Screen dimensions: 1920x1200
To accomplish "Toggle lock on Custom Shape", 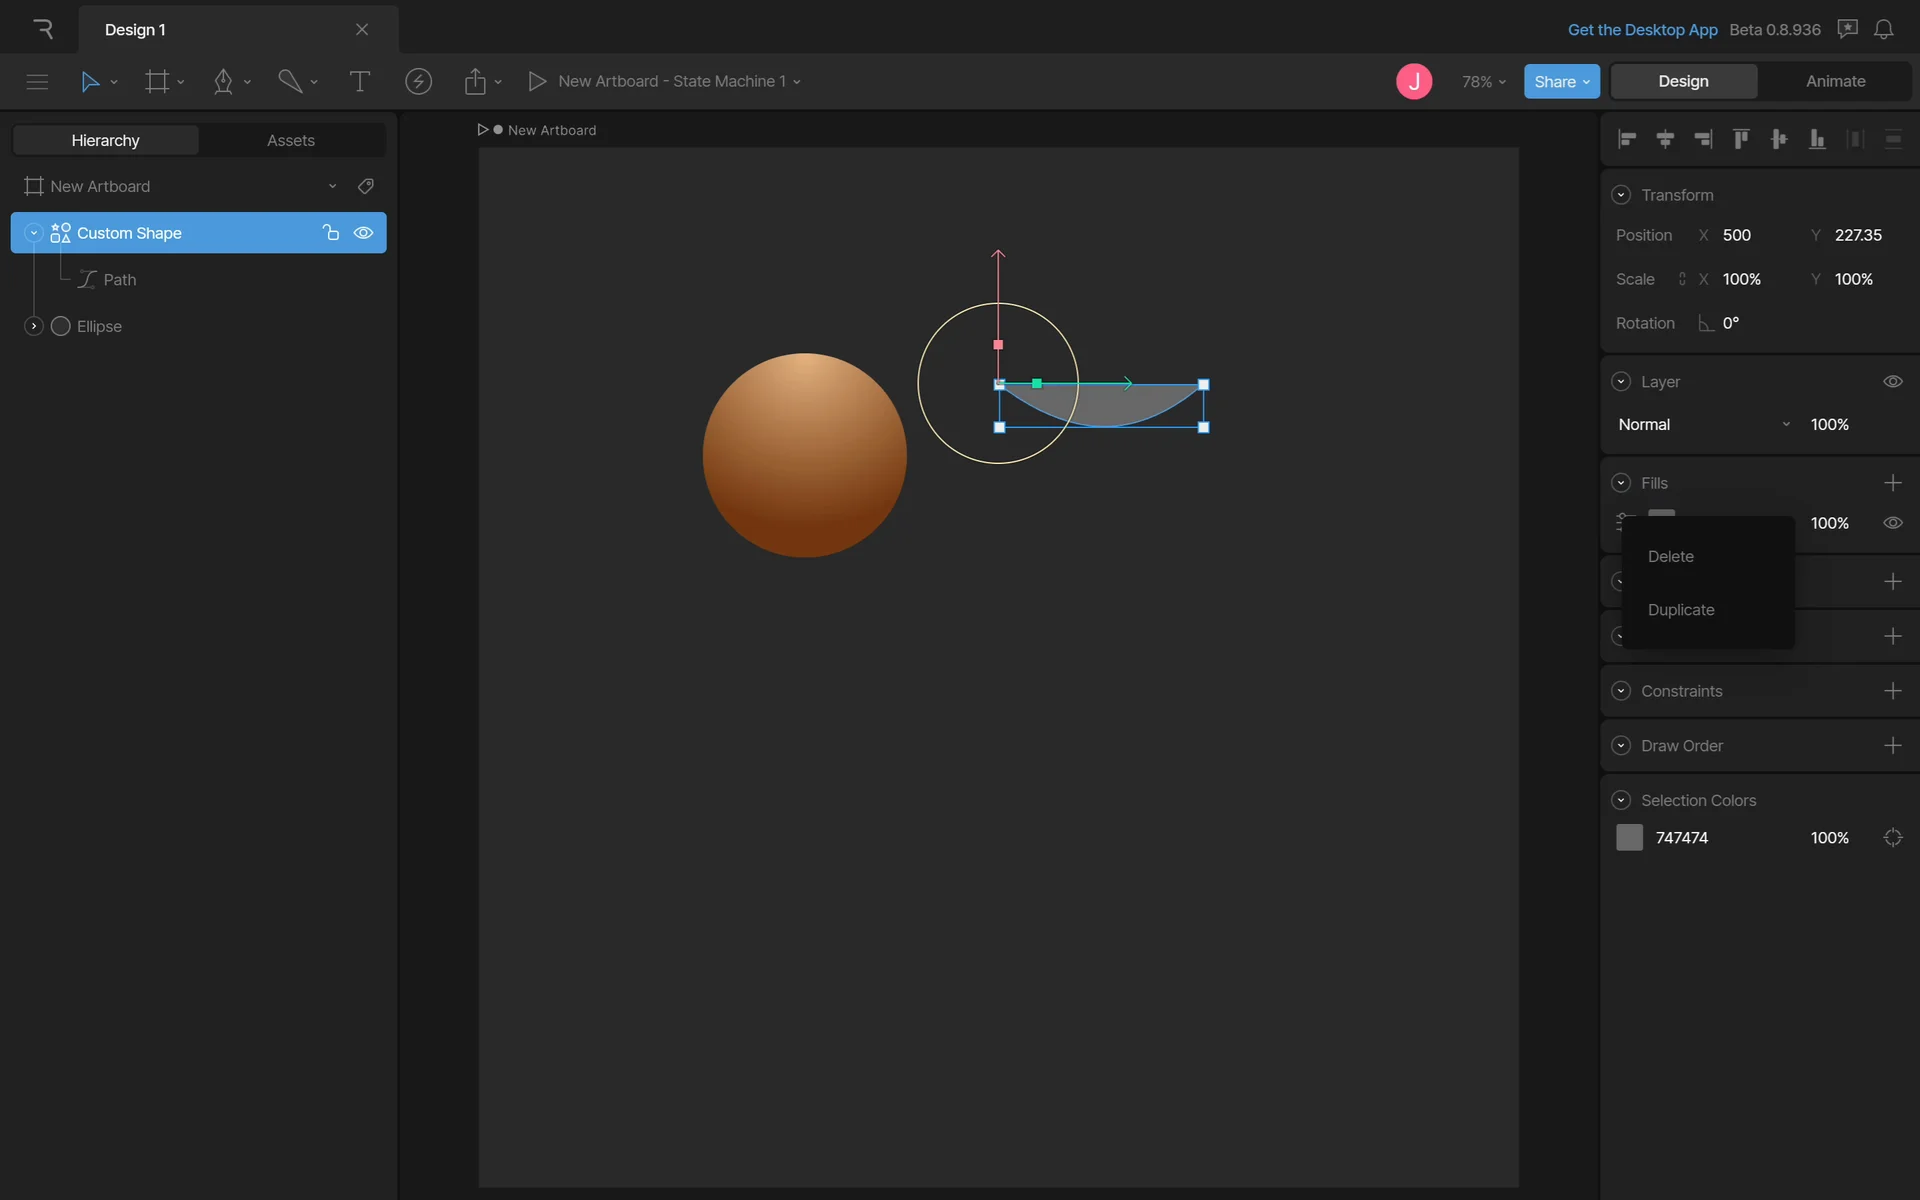I will coord(331,233).
